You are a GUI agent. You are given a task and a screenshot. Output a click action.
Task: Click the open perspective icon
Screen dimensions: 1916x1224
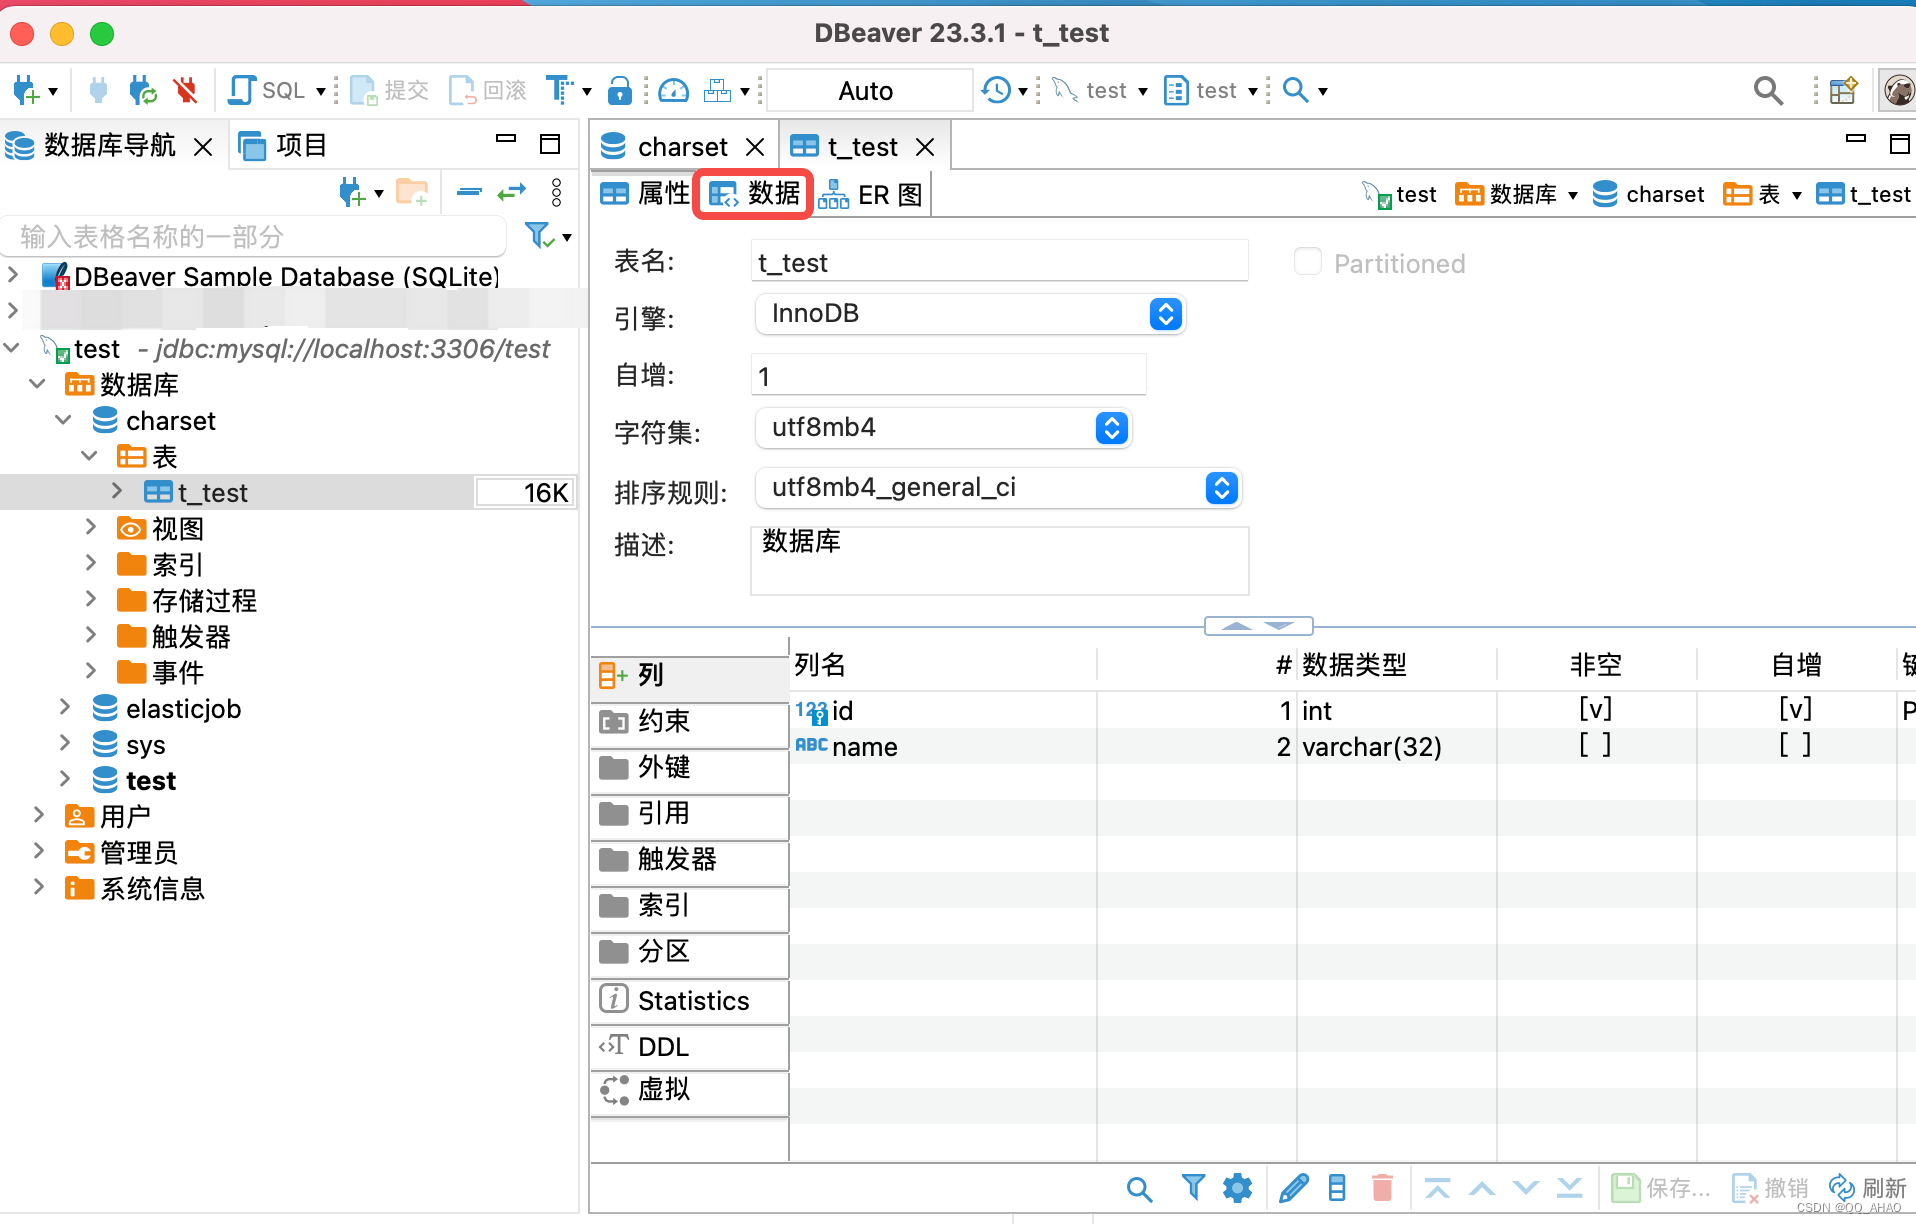tap(1843, 91)
